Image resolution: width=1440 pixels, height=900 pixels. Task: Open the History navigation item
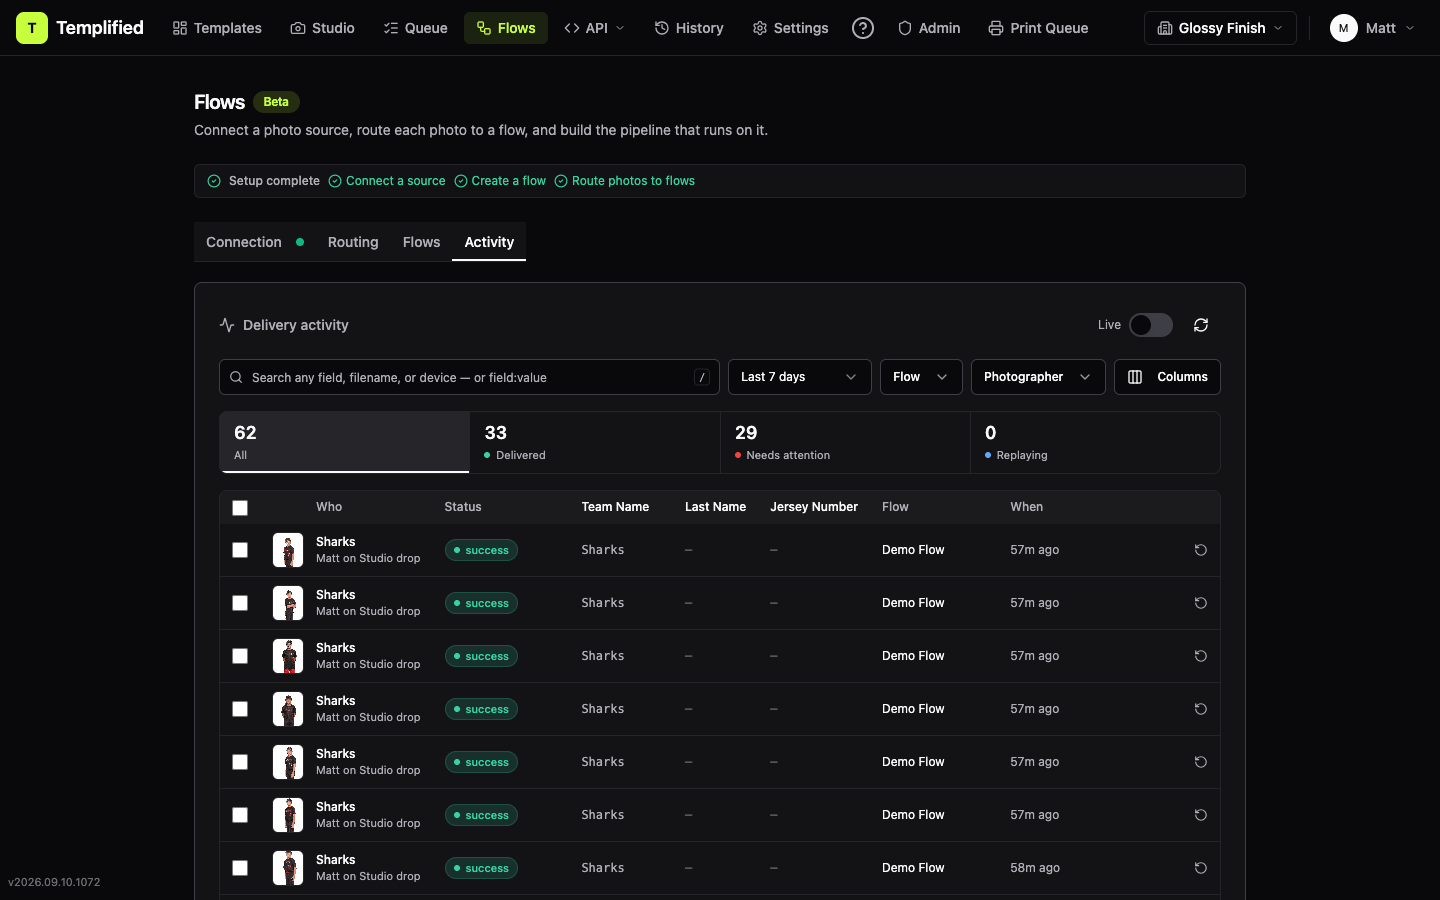(x=689, y=28)
